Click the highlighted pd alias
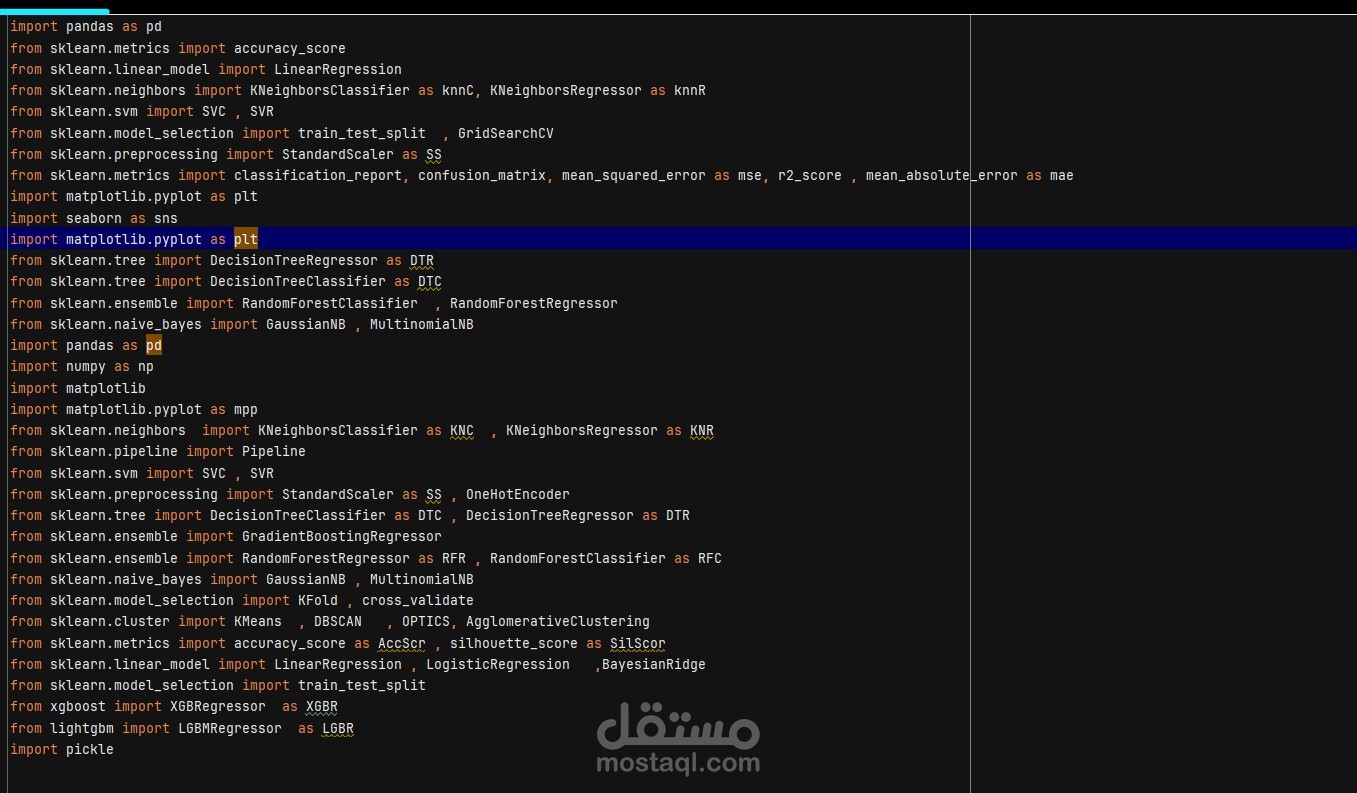 pos(154,345)
